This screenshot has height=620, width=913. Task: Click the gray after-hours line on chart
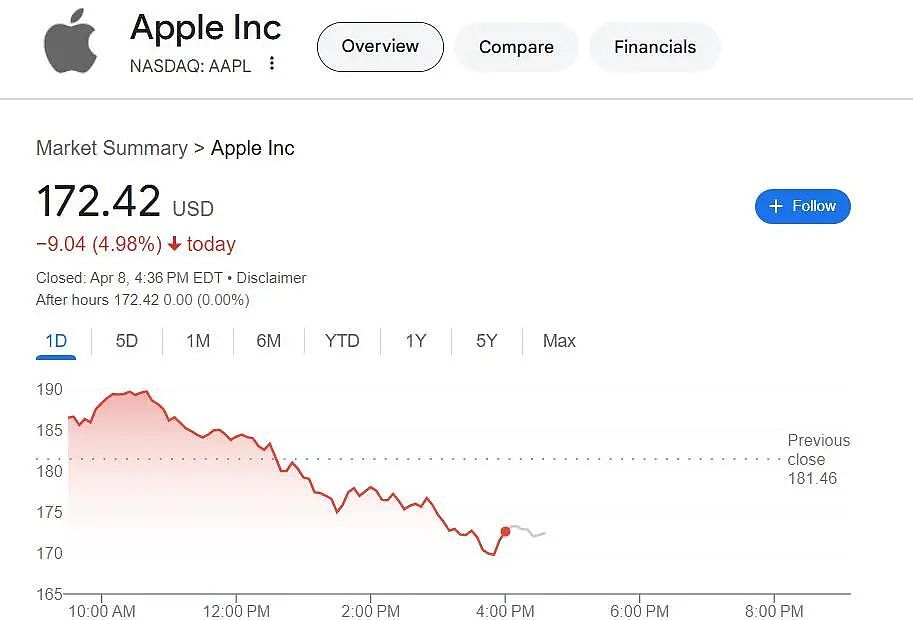click(x=528, y=530)
